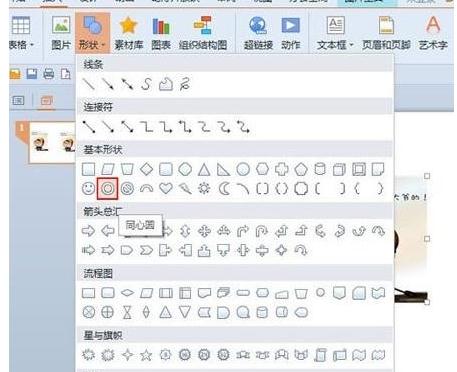Open the 素材库 material library

point(129,33)
